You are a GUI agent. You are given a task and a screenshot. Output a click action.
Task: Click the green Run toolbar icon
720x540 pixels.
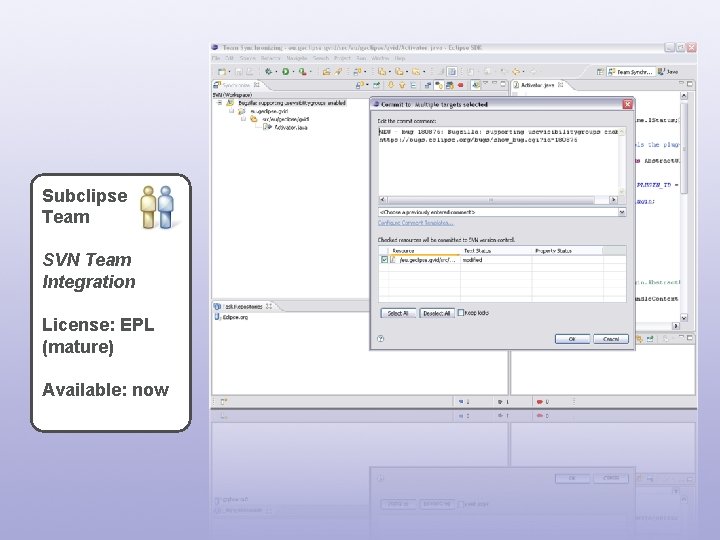click(x=286, y=72)
